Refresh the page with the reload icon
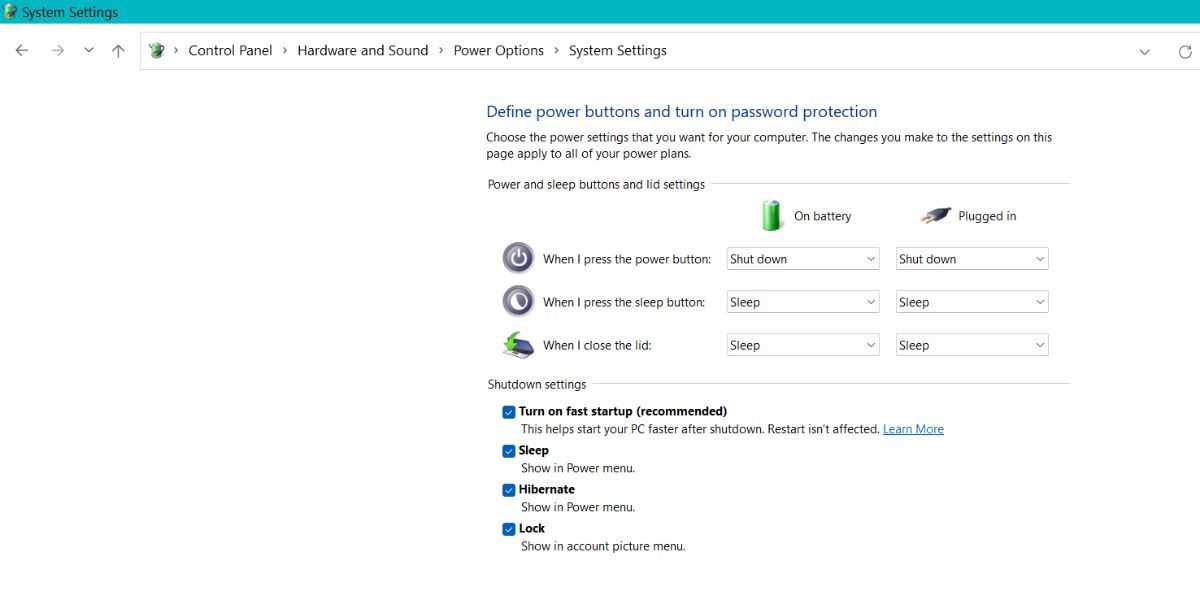Viewport: 1200px width, 600px height. [x=1185, y=52]
